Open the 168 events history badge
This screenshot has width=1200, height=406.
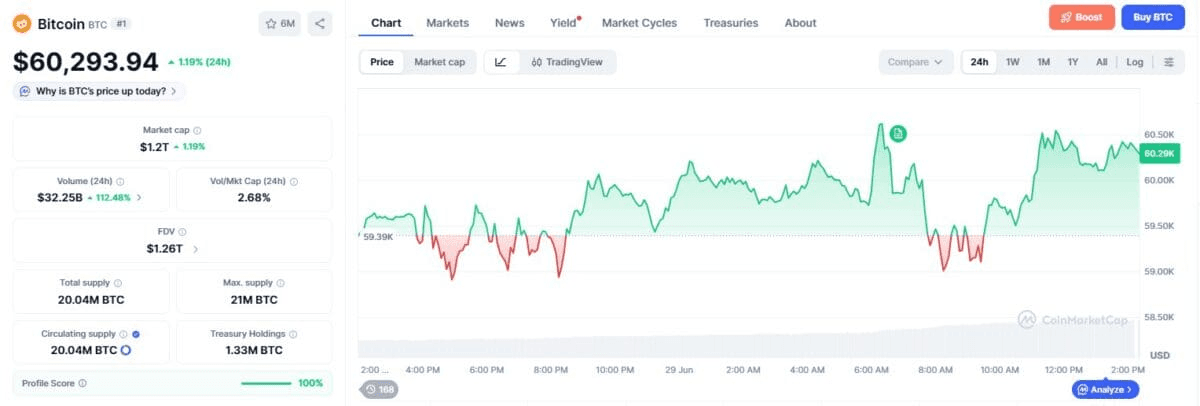(x=380, y=389)
